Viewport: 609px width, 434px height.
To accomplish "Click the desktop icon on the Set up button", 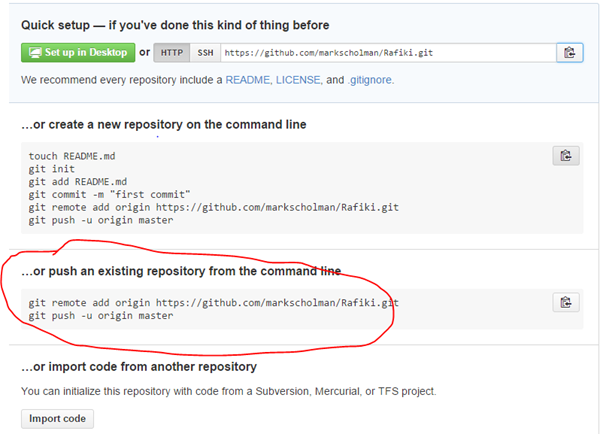I will [x=35, y=53].
